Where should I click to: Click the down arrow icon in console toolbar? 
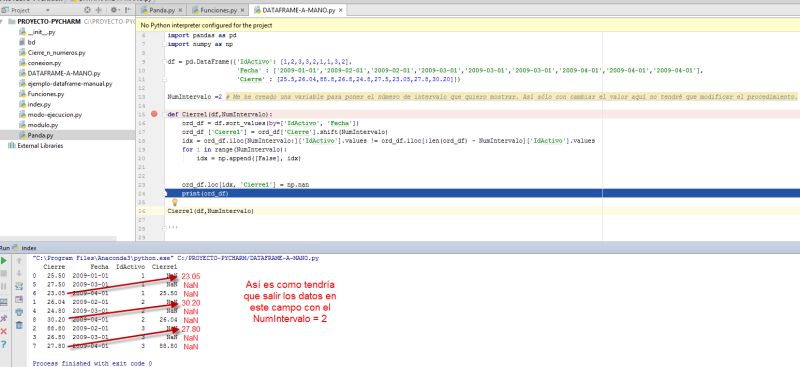(19, 274)
